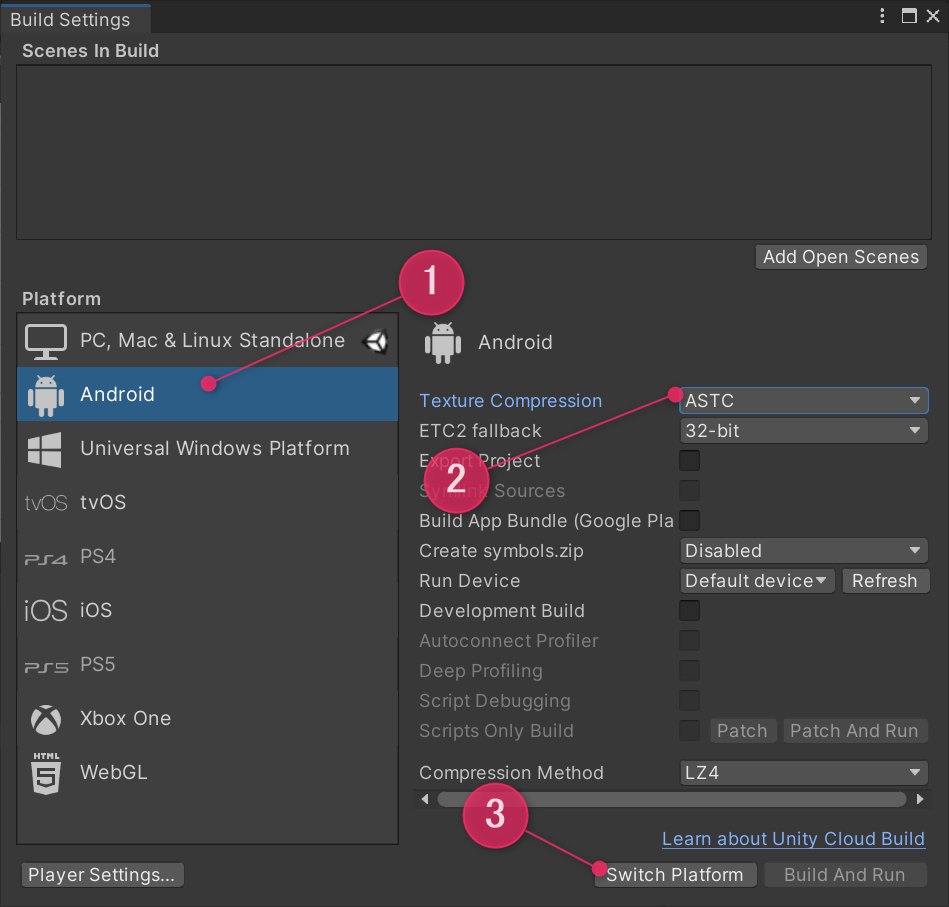Click the tvOS platform icon
The height and width of the screenshot is (907, 949).
(44, 502)
